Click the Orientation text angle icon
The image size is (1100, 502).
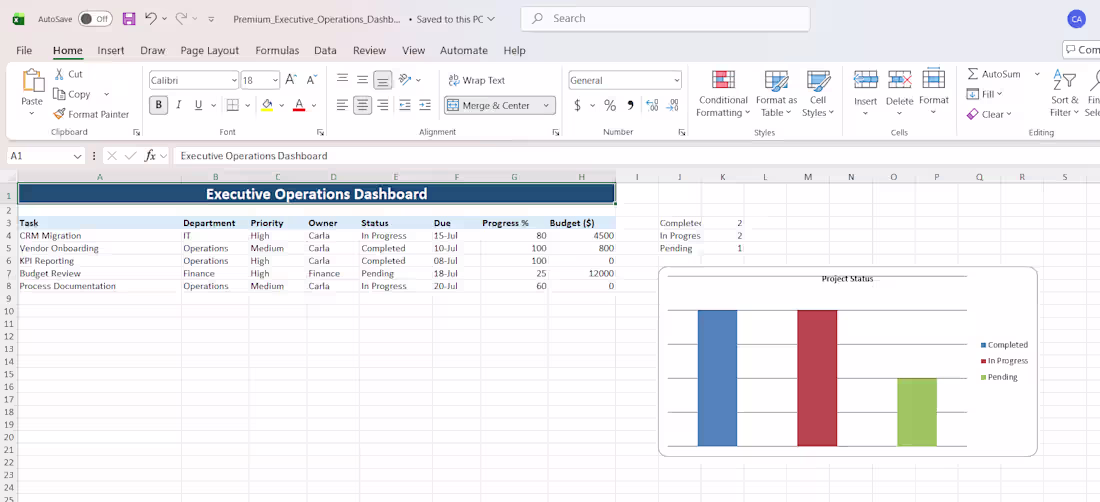[405, 80]
